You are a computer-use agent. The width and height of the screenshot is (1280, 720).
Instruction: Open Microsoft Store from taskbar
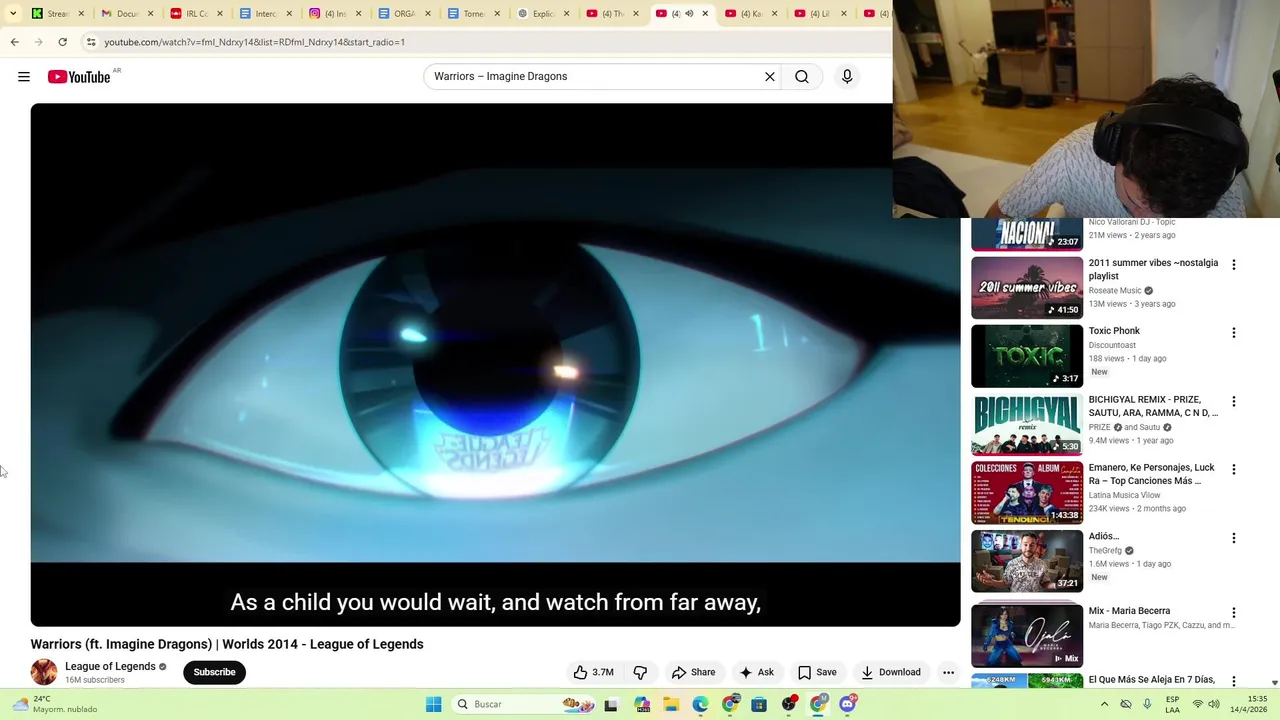tap(760, 704)
